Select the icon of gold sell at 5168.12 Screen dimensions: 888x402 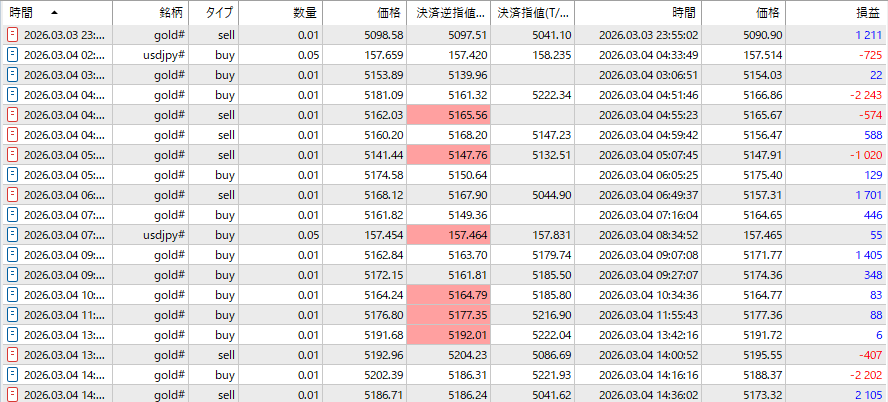13,195
